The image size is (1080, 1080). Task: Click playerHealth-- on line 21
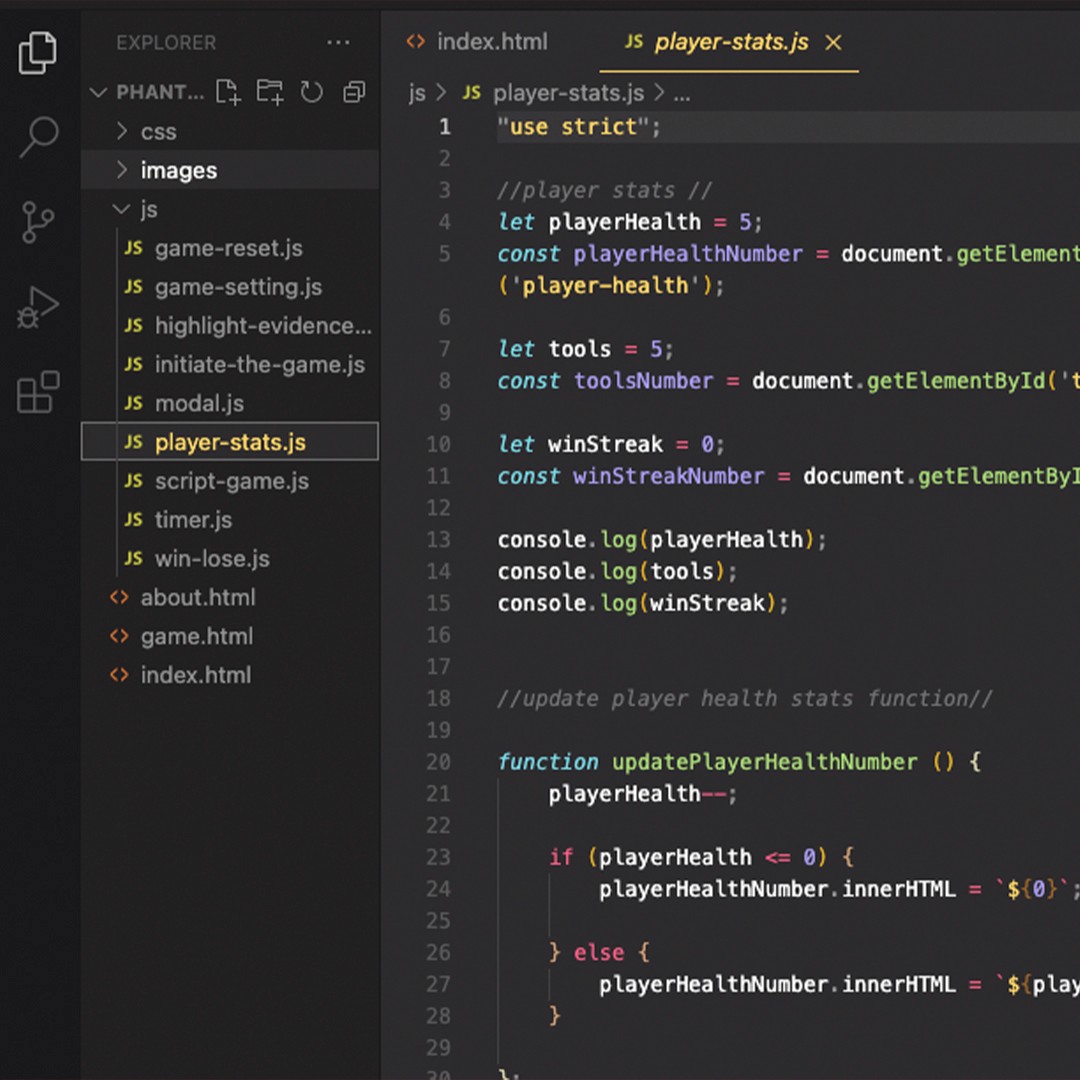(x=637, y=793)
